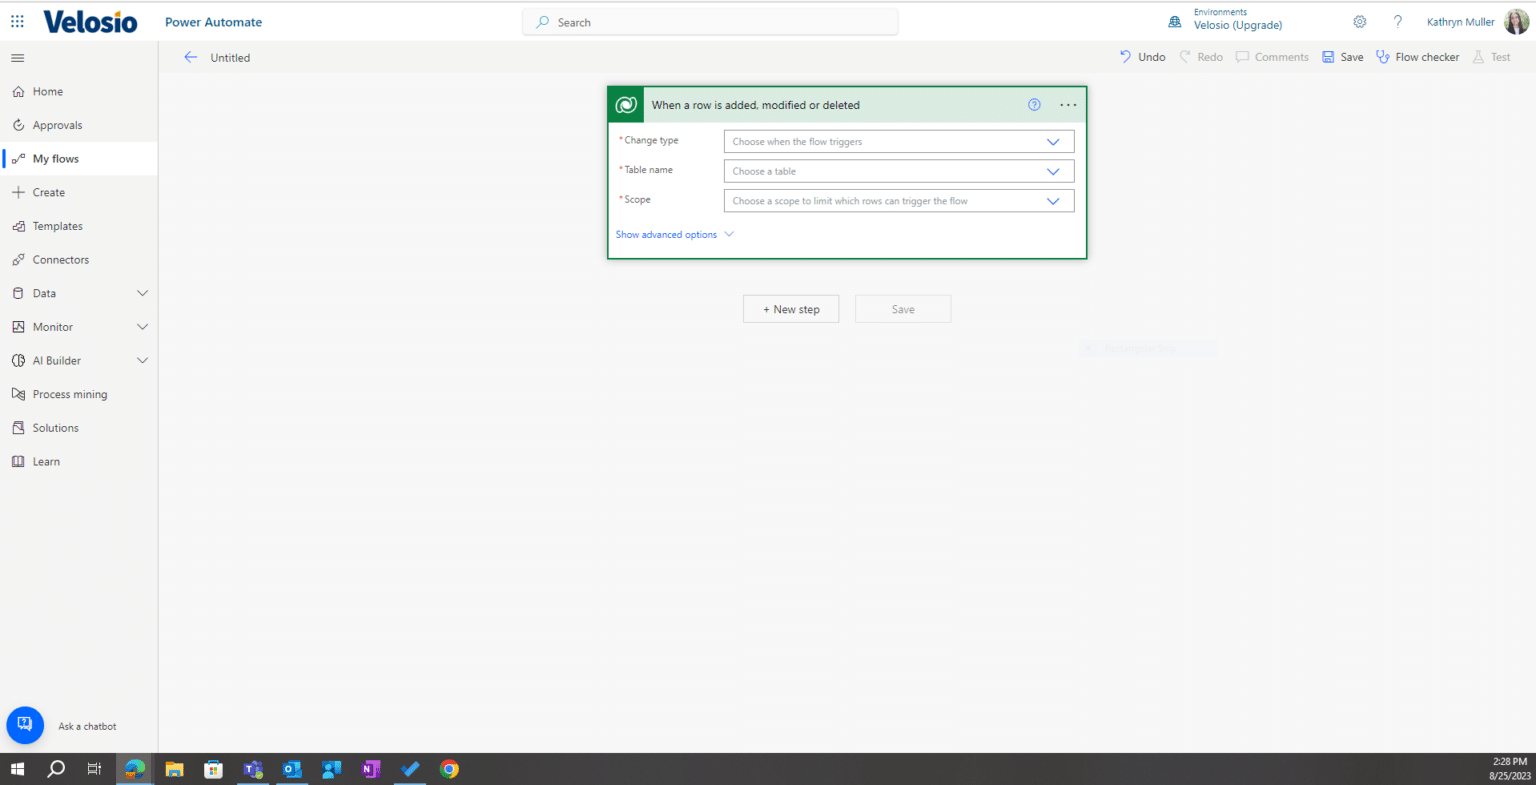Open Power Automate settings gear

pyautogui.click(x=1359, y=21)
